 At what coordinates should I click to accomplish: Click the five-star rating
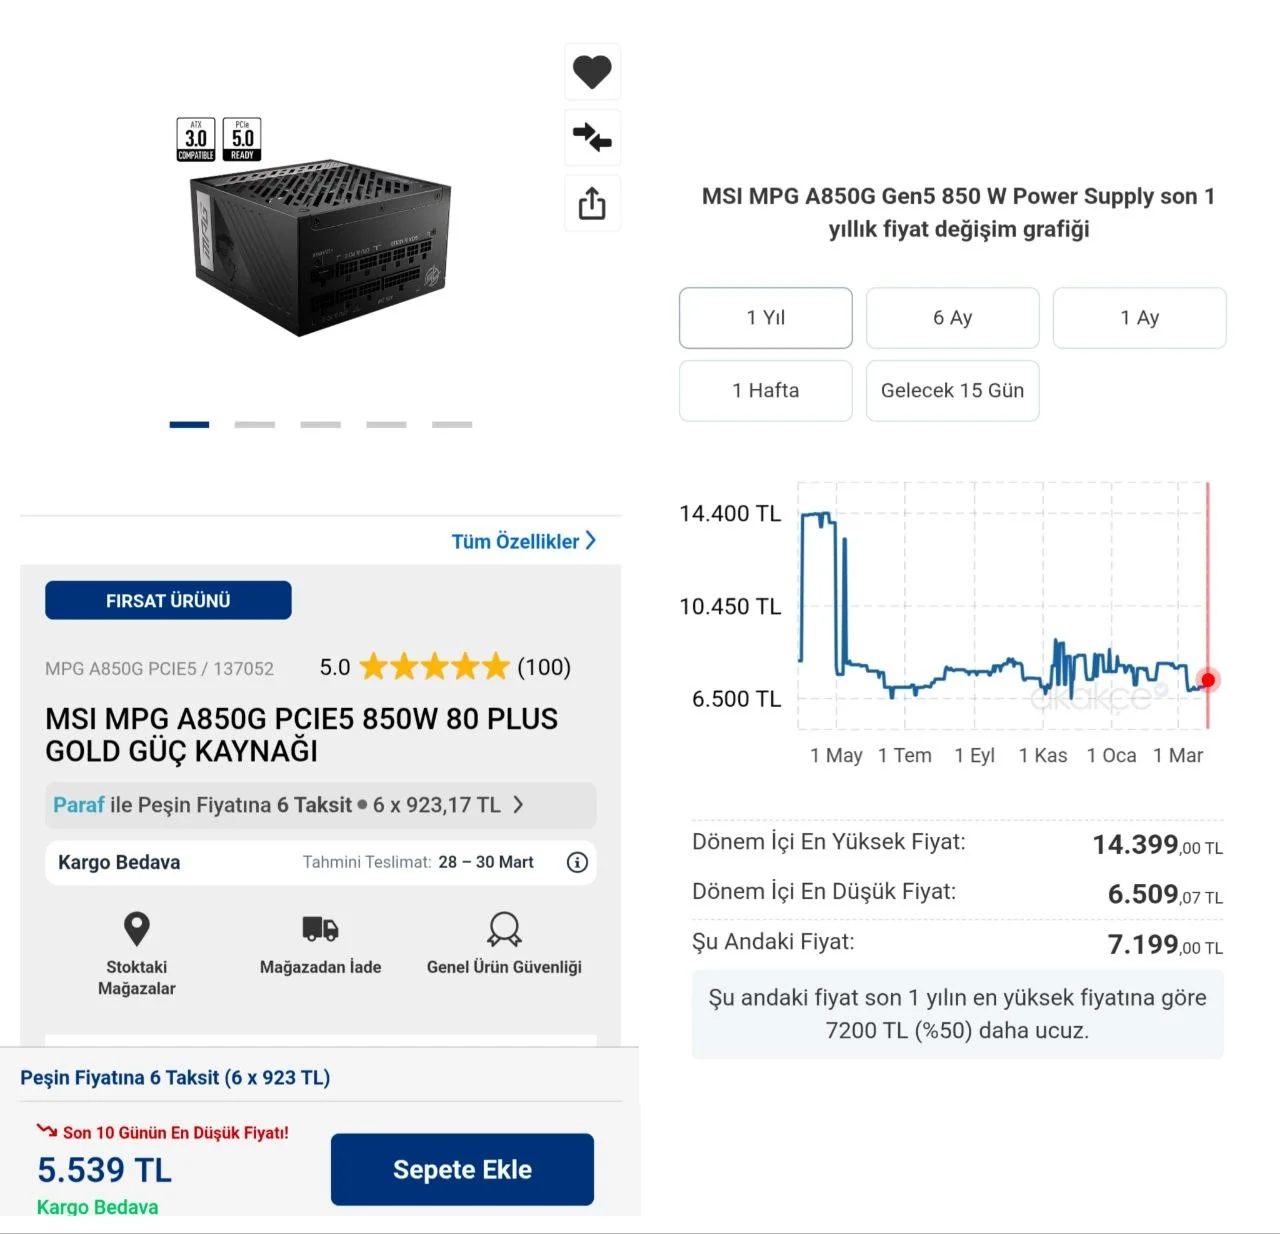coord(434,667)
